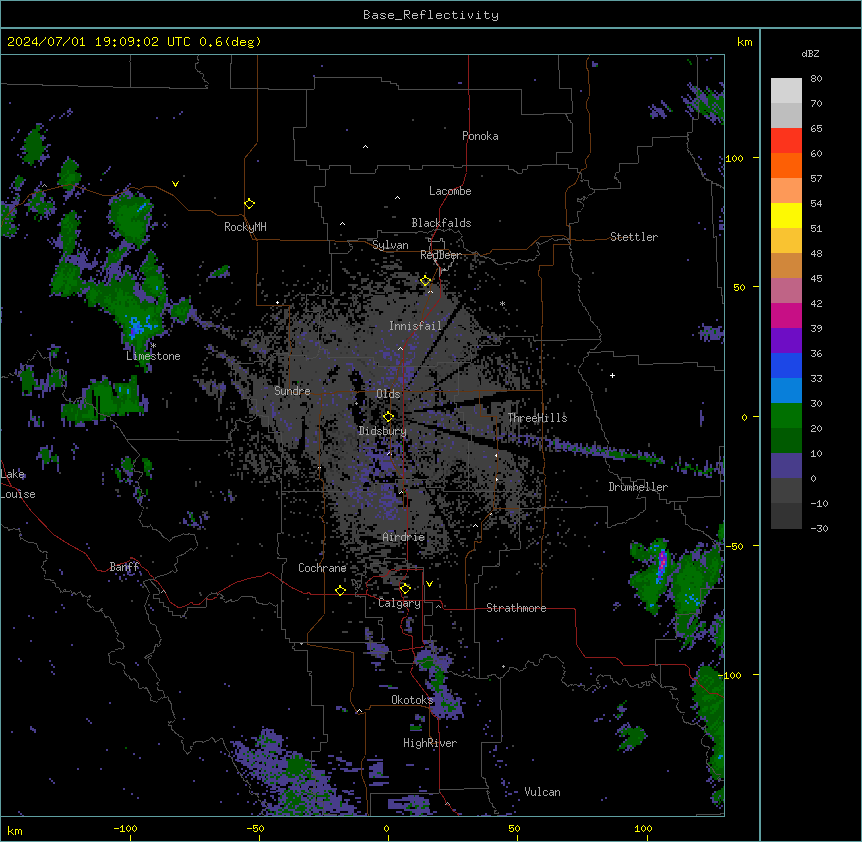Image resolution: width=862 pixels, height=842 pixels.
Task: Click the Okotoks label
Action: click(412, 700)
